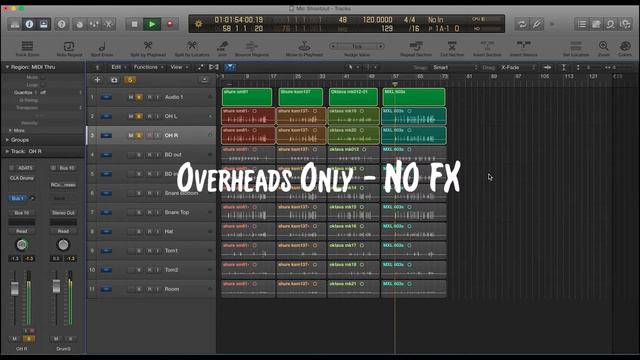
Task: Stop playback with the stop button
Action: (x=134, y=24)
